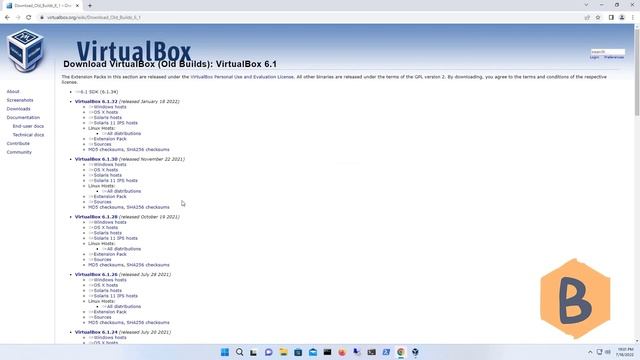Download VirtualBox 6.1.32 OS X hosts
Image resolution: width=640 pixels, height=360 pixels.
point(103,112)
